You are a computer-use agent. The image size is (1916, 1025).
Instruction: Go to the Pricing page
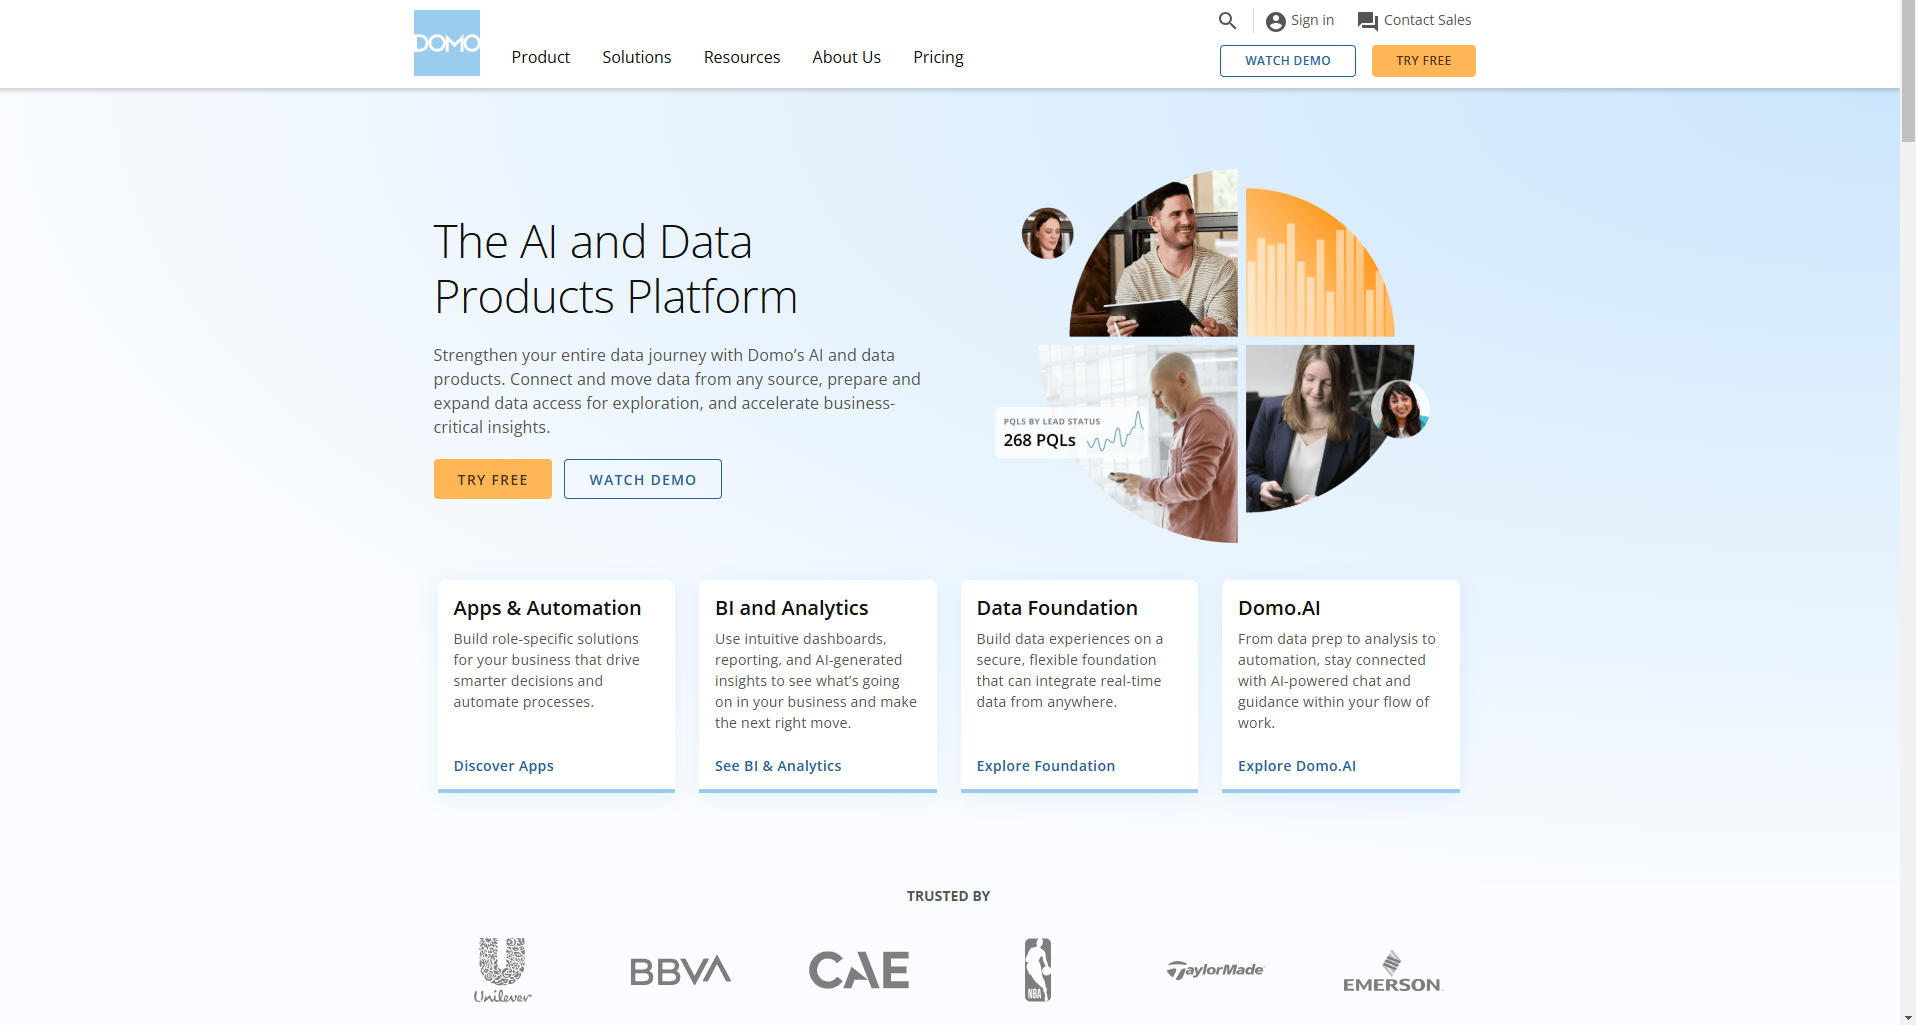pos(938,57)
